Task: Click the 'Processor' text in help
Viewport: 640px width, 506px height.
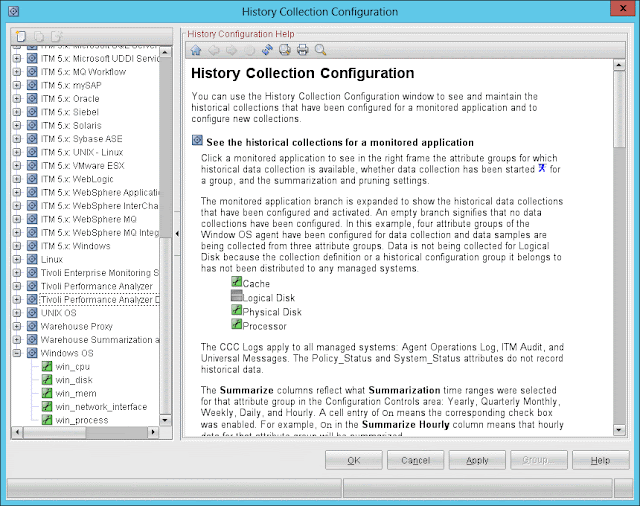Action: pyautogui.click(x=264, y=326)
